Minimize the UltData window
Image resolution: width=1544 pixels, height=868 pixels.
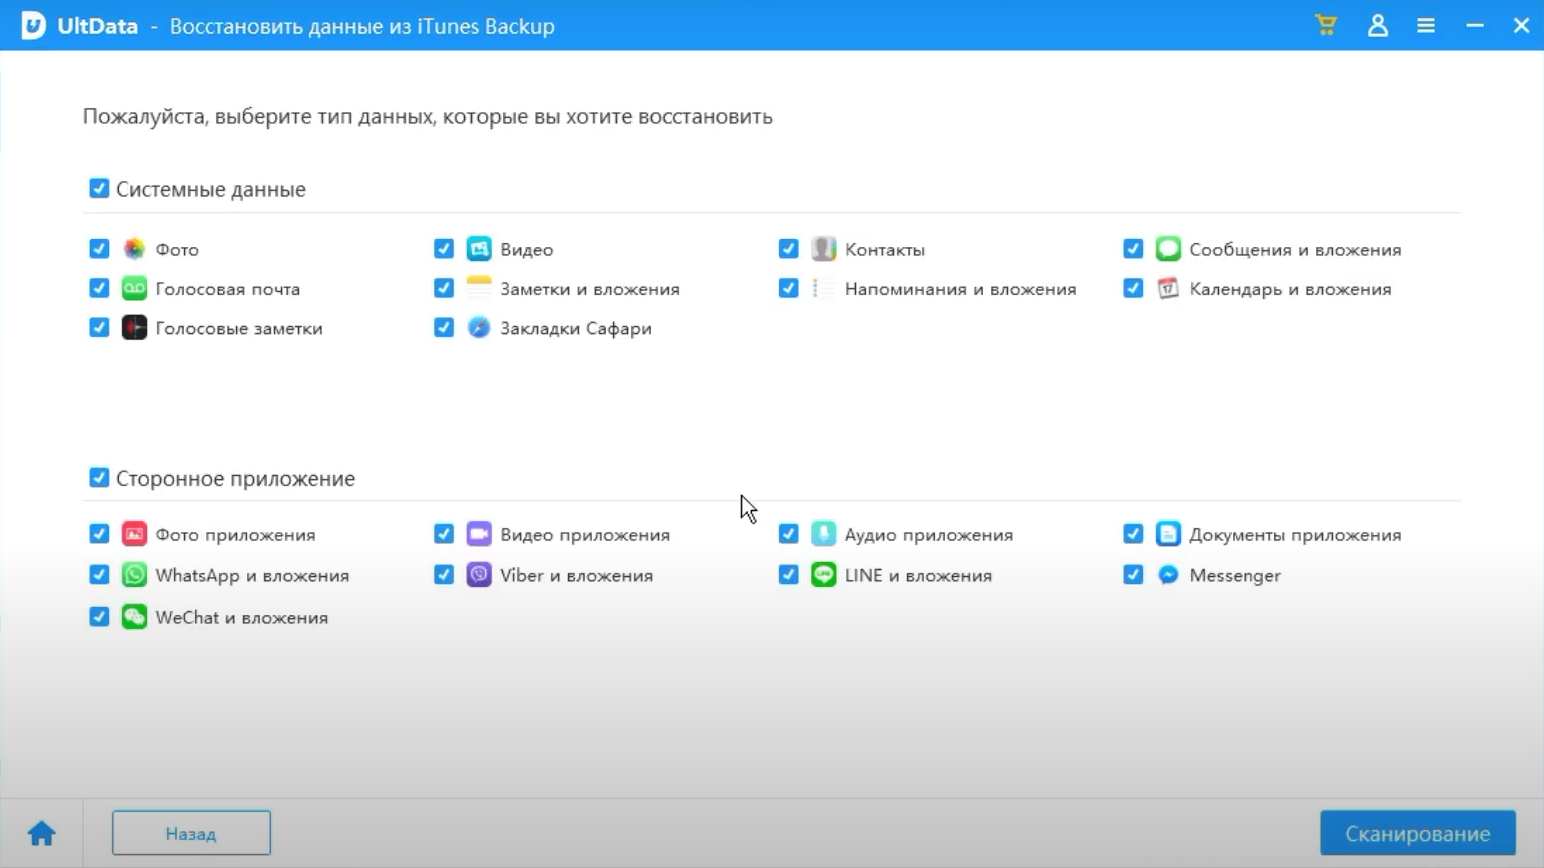click(x=1475, y=25)
